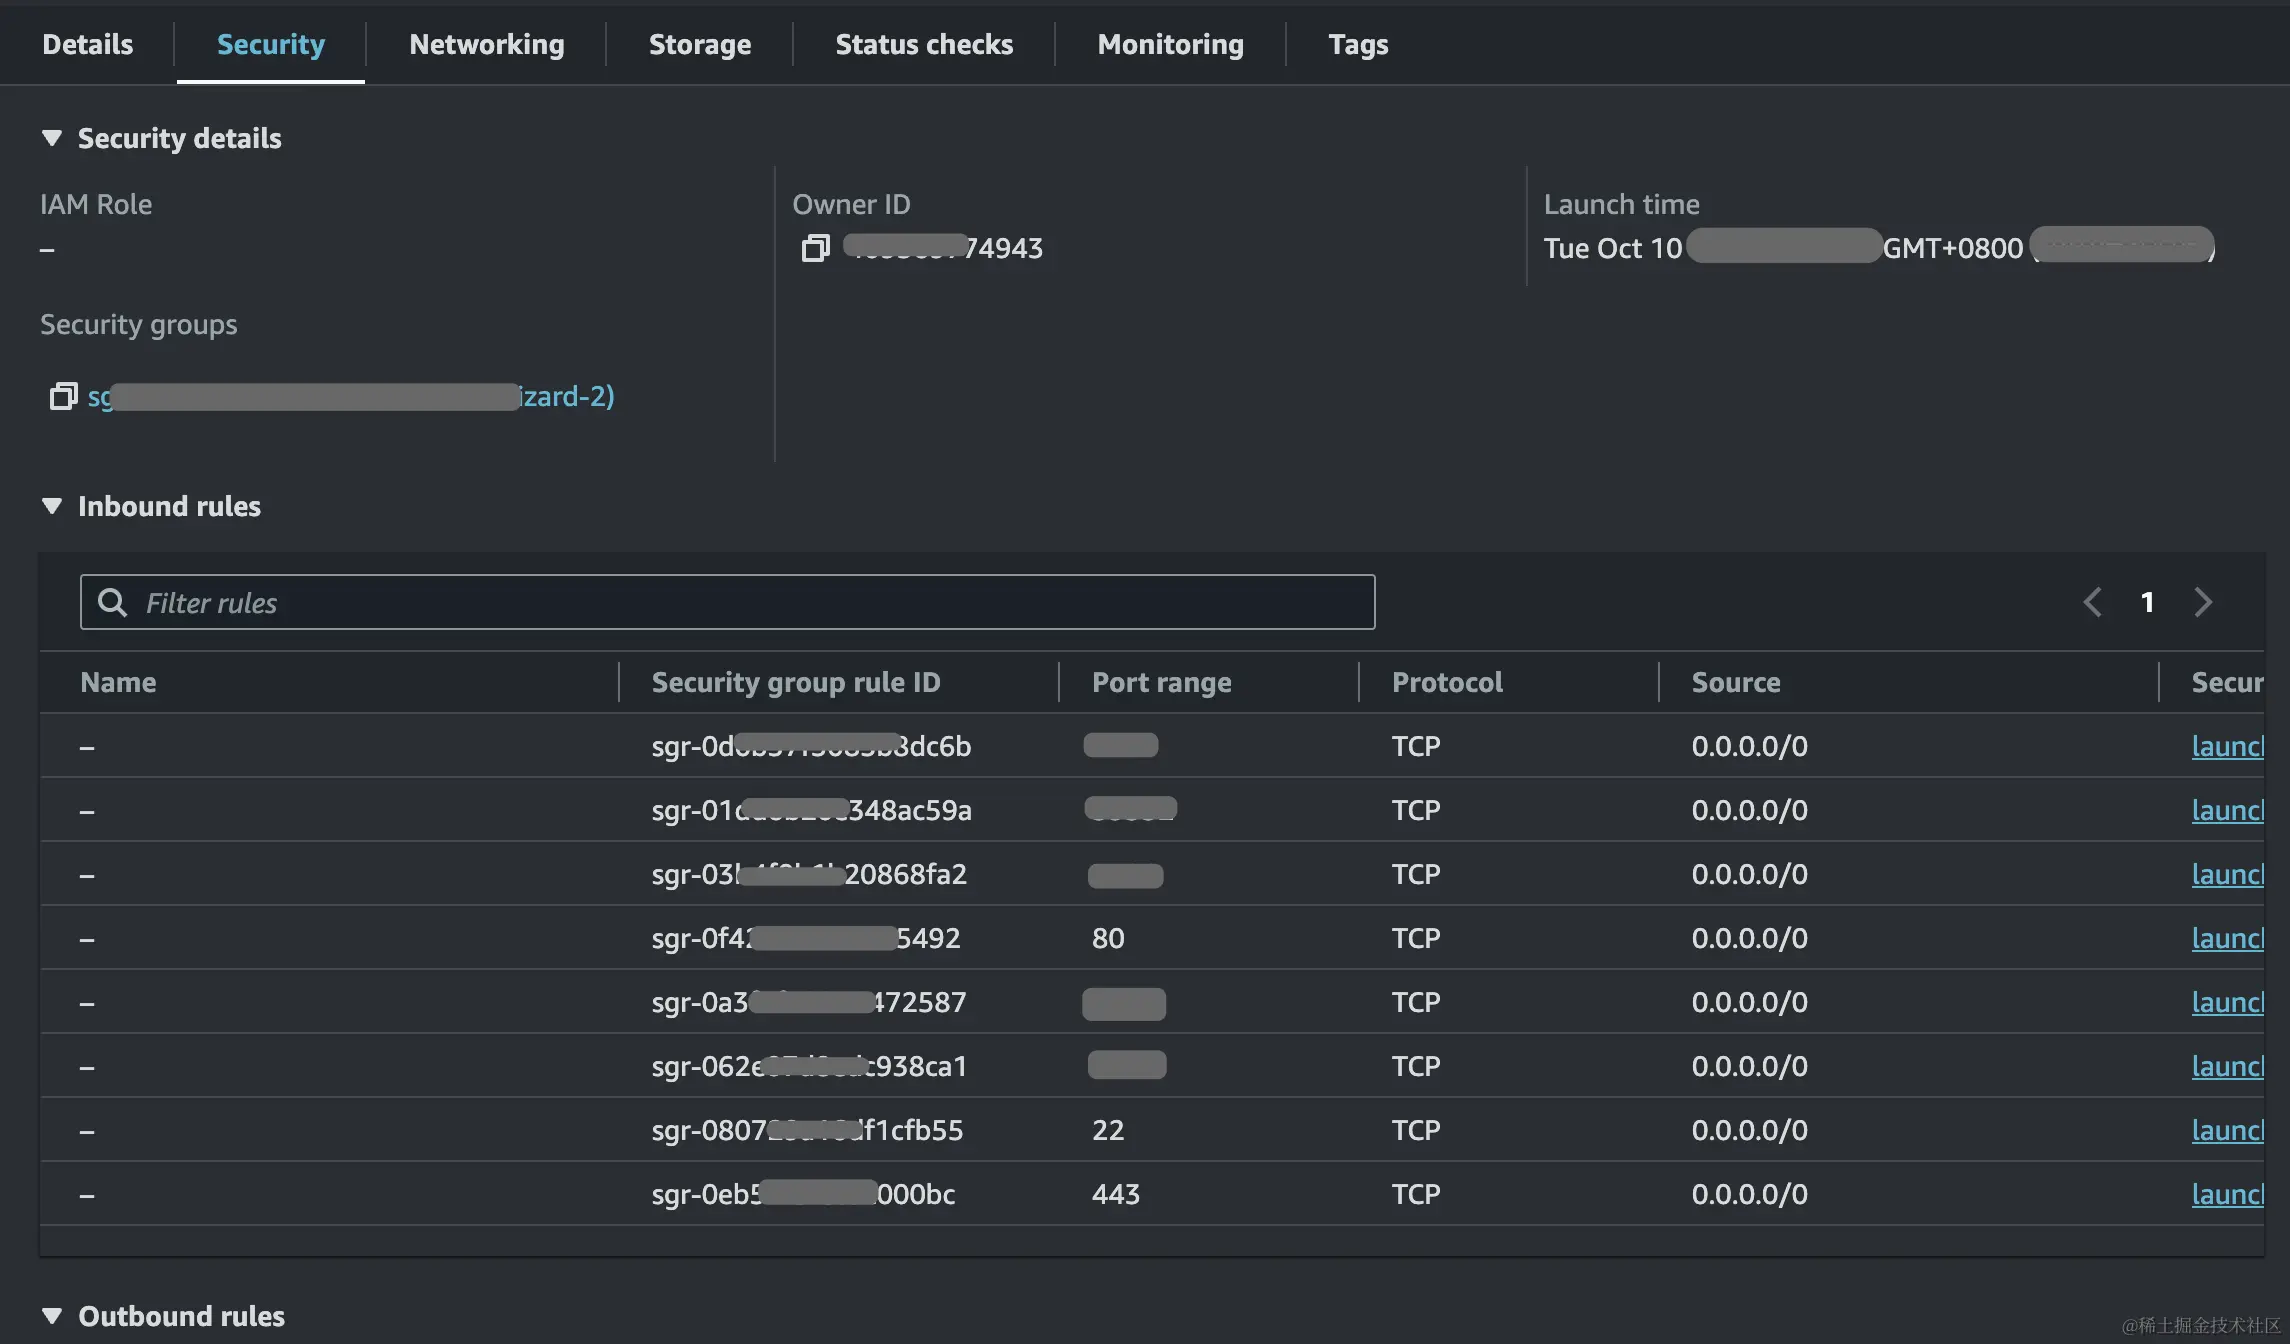Screen dimensions: 2290x1344
Task: Copy the security group ID
Action: tap(63, 396)
